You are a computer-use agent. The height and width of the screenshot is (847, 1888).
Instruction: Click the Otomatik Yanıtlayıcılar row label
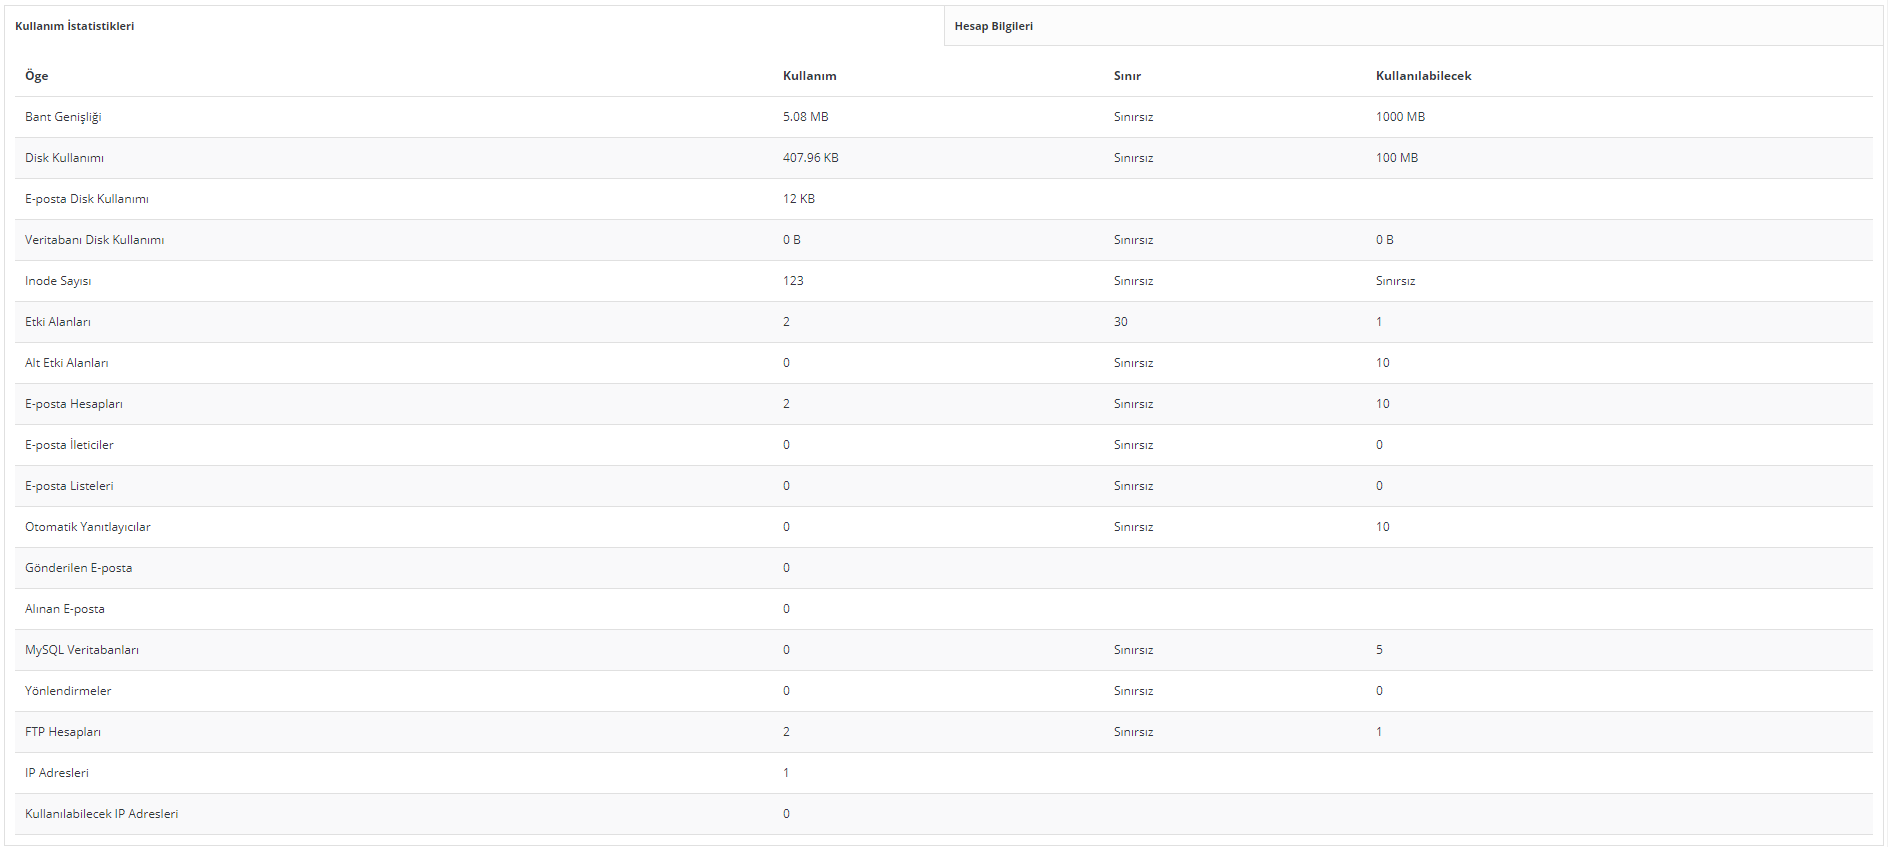(x=88, y=527)
